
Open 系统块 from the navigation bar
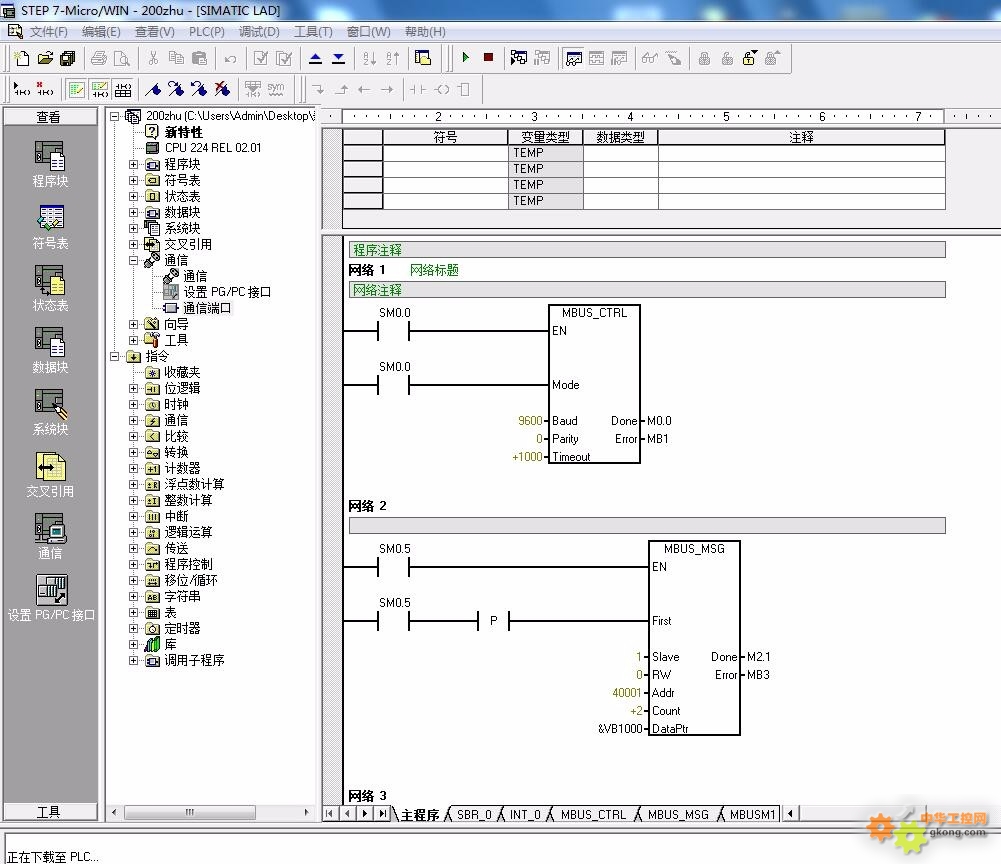point(50,413)
